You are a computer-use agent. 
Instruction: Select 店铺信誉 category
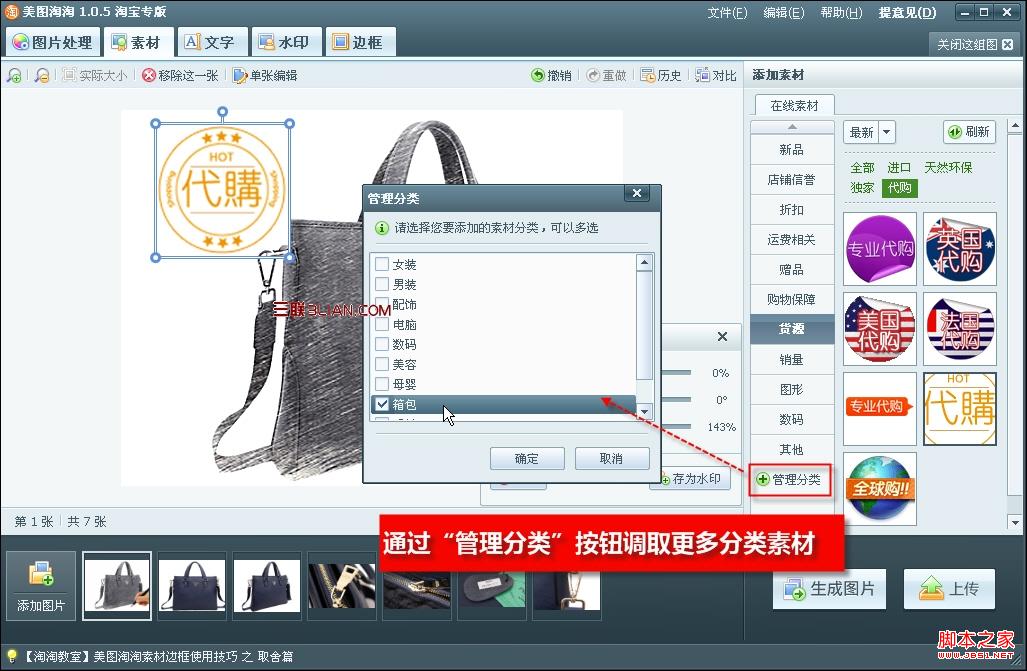pyautogui.click(x=792, y=180)
